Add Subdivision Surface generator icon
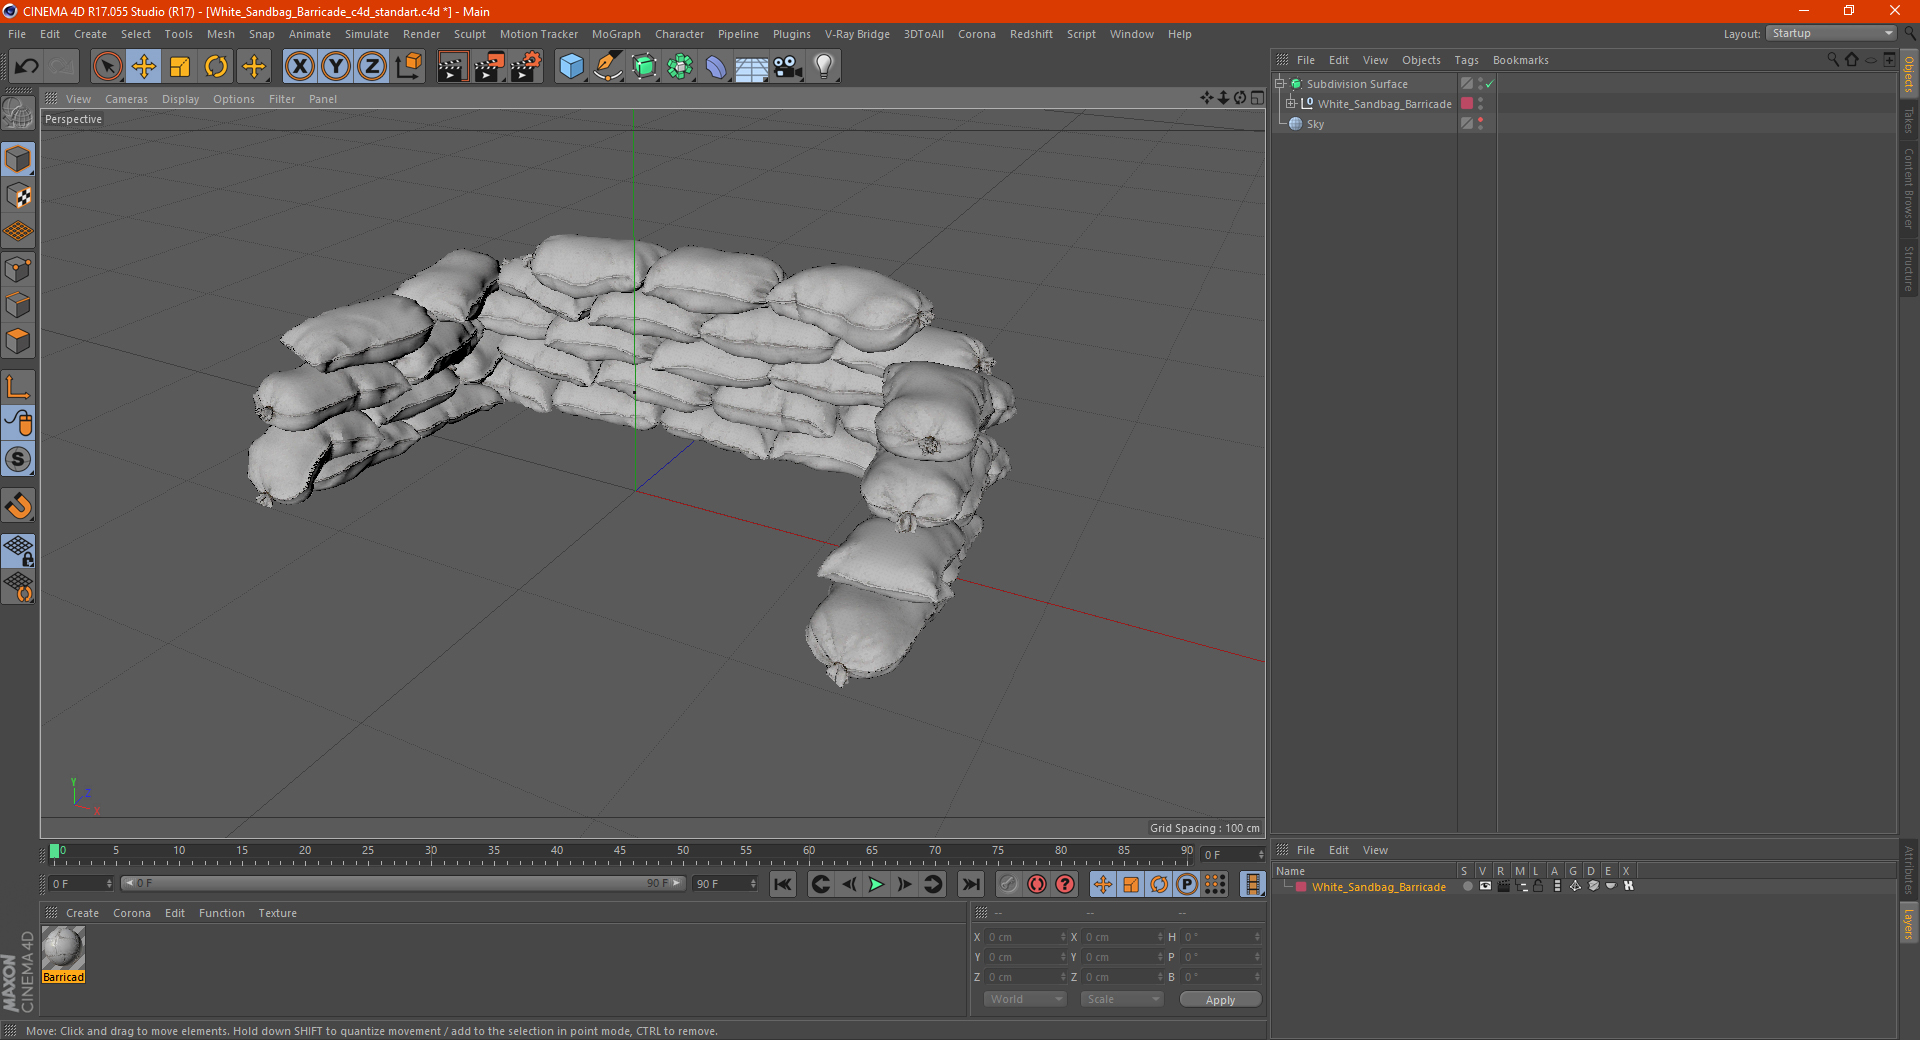The height and width of the screenshot is (1040, 1920). (x=644, y=67)
